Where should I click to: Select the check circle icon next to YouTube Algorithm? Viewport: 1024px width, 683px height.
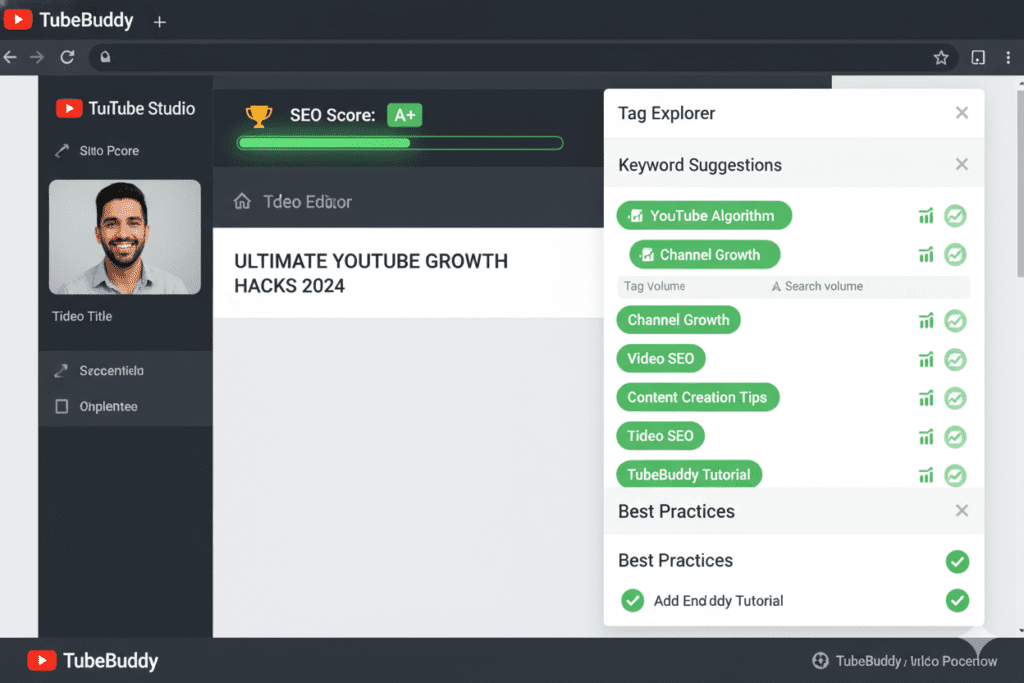pyautogui.click(x=955, y=215)
